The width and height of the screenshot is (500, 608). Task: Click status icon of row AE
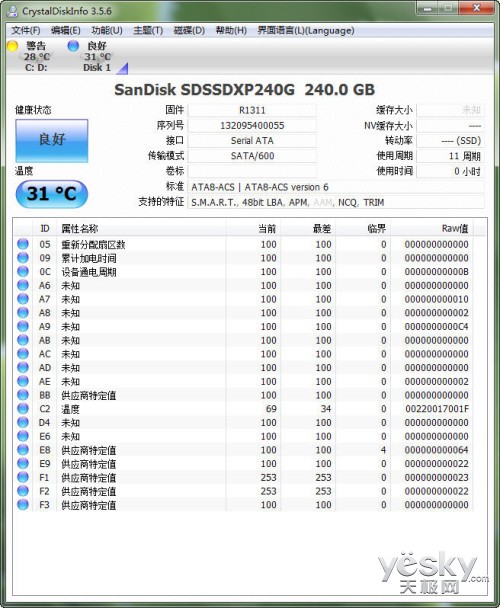pos(23,381)
